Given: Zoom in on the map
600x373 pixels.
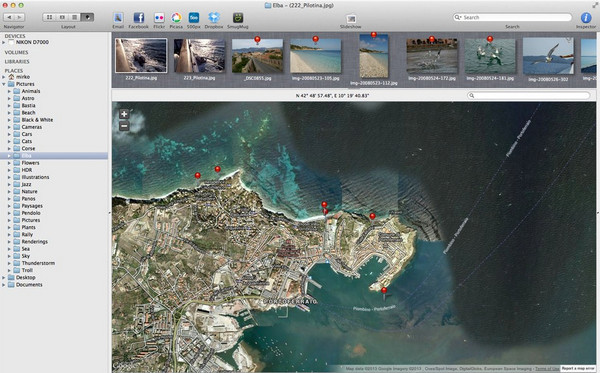Looking at the screenshot, I should tap(124, 114).
